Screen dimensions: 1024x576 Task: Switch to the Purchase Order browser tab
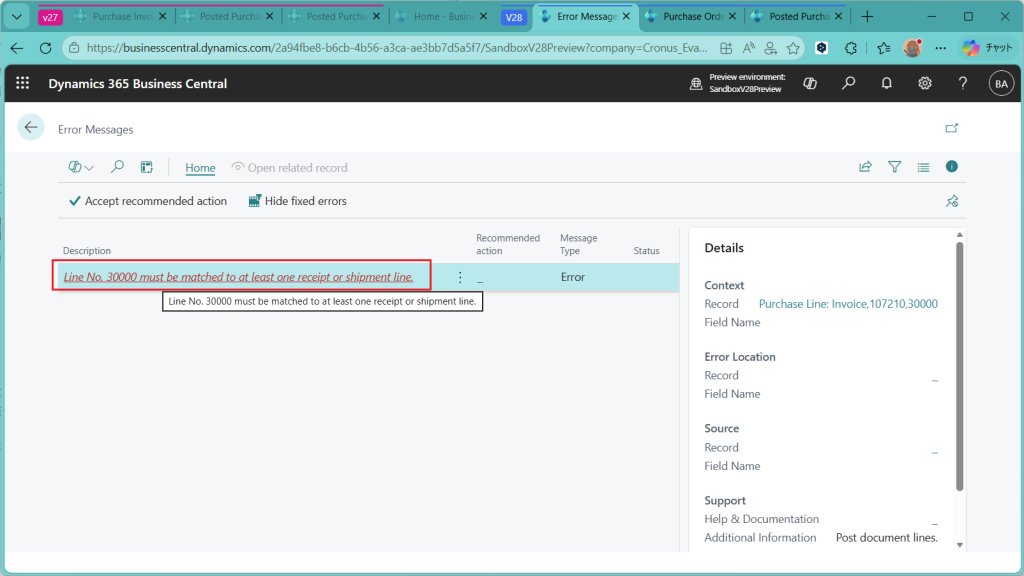[x=690, y=17]
